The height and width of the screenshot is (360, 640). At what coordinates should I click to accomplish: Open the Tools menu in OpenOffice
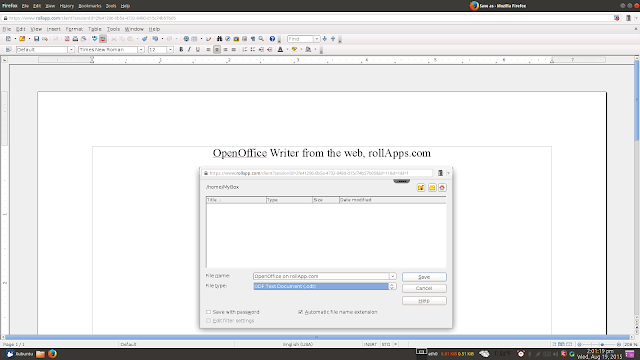click(113, 29)
